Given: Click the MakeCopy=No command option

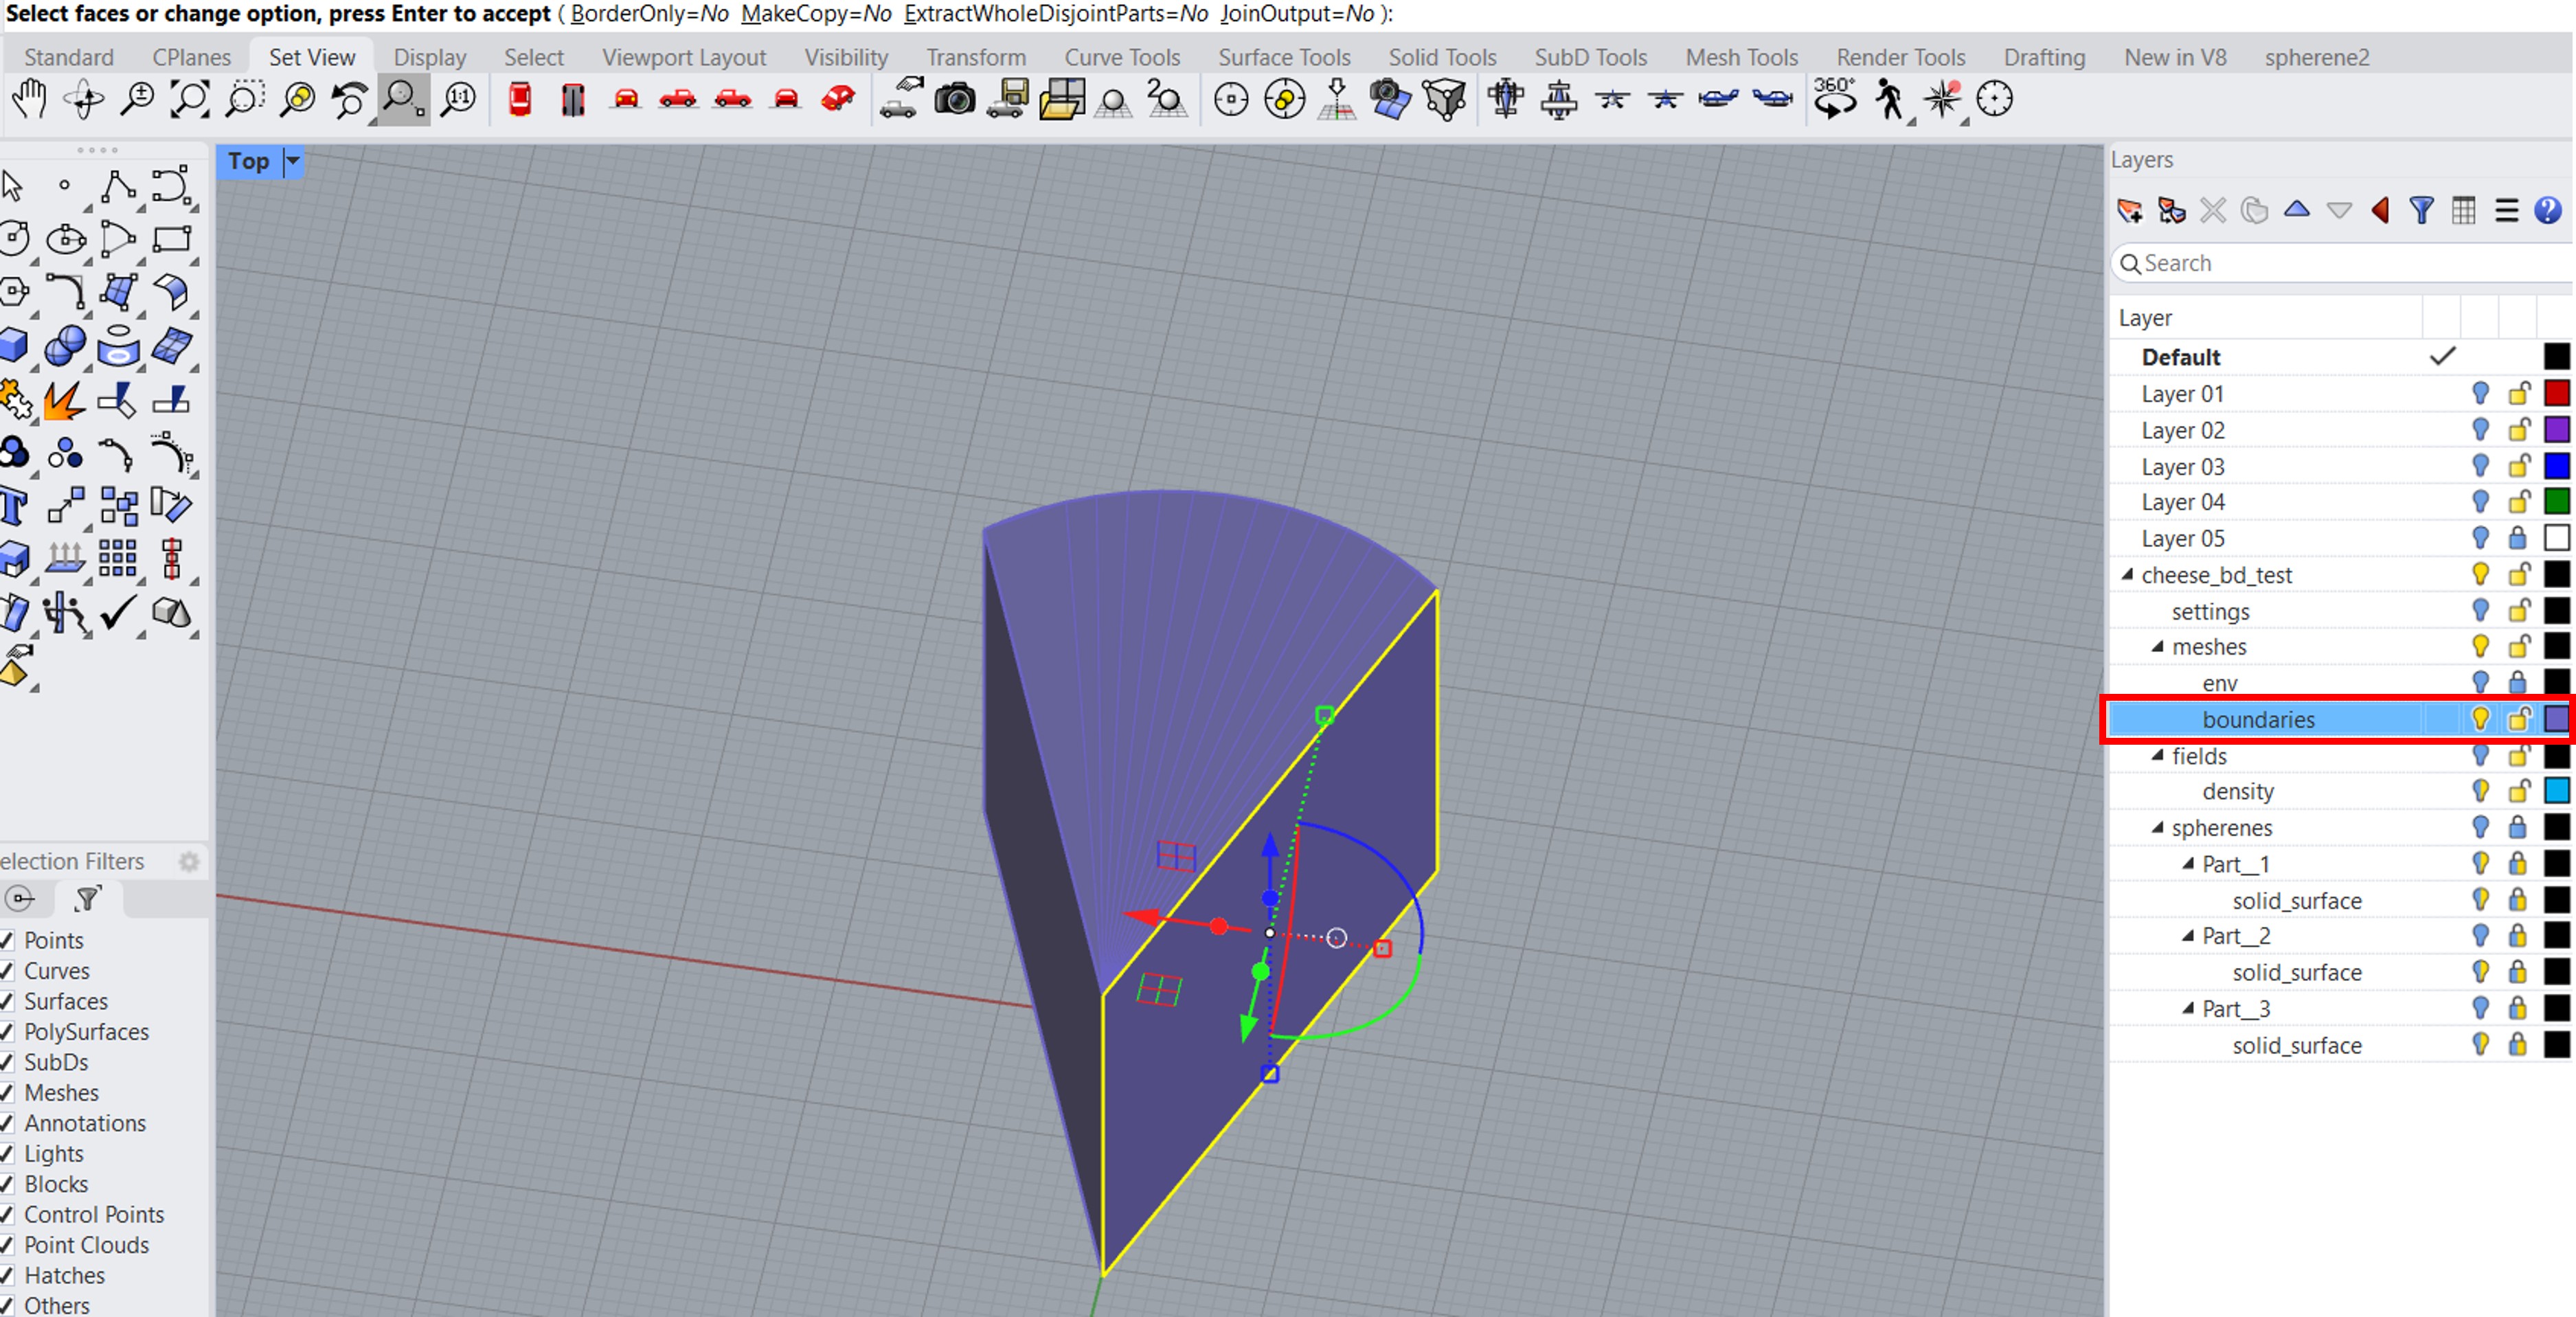Looking at the screenshot, I should [x=816, y=14].
